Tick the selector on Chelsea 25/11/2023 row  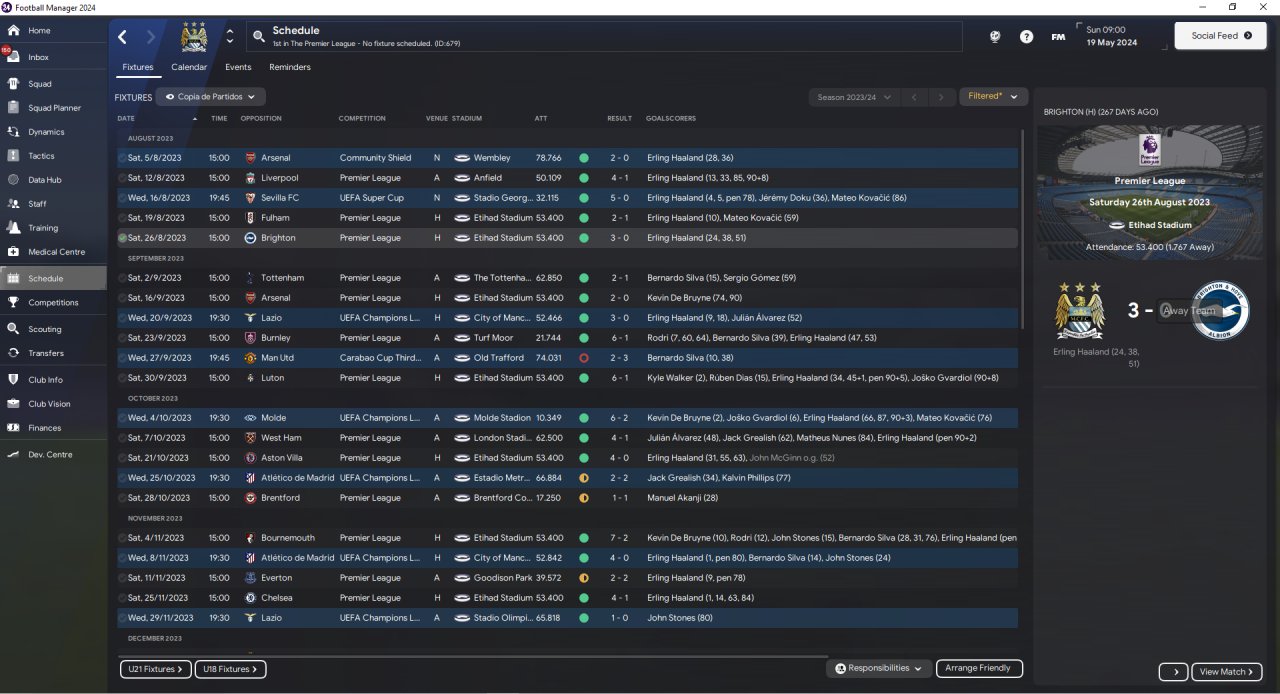pyautogui.click(x=122, y=598)
